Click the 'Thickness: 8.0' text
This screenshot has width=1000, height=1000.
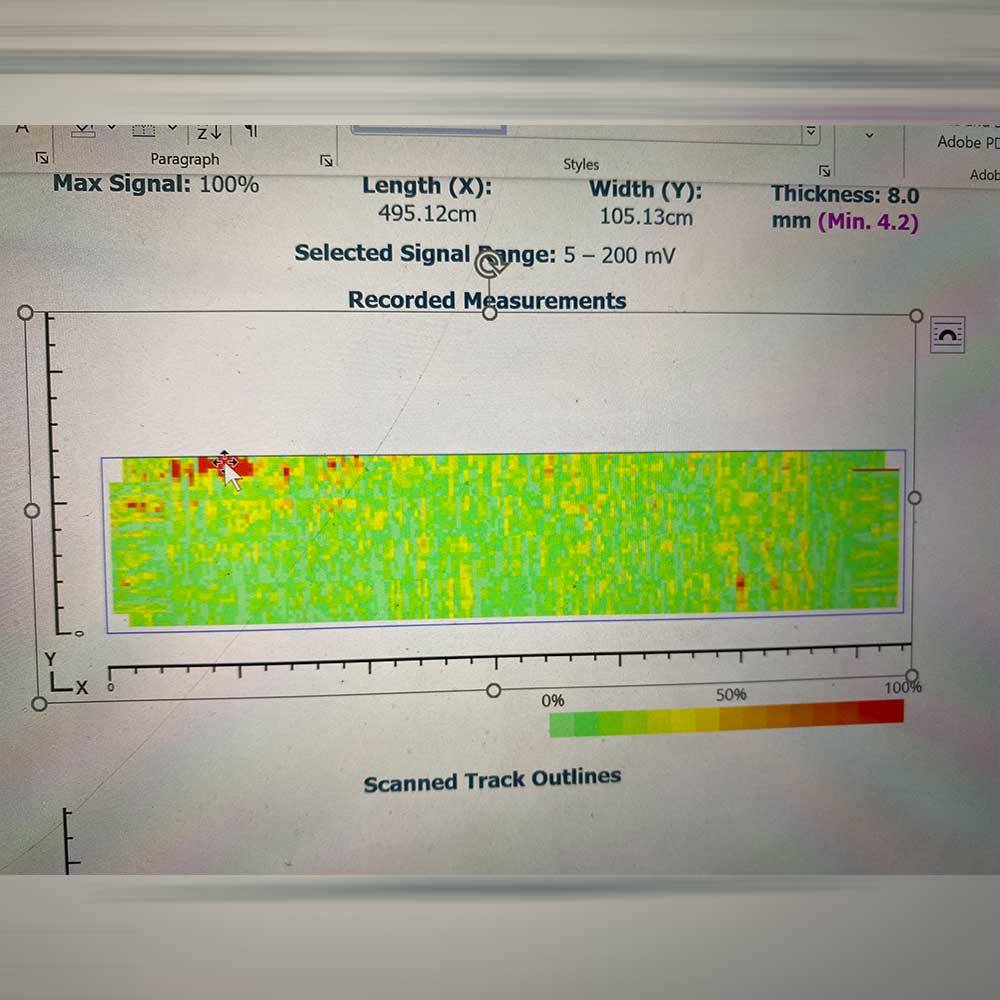click(x=845, y=194)
